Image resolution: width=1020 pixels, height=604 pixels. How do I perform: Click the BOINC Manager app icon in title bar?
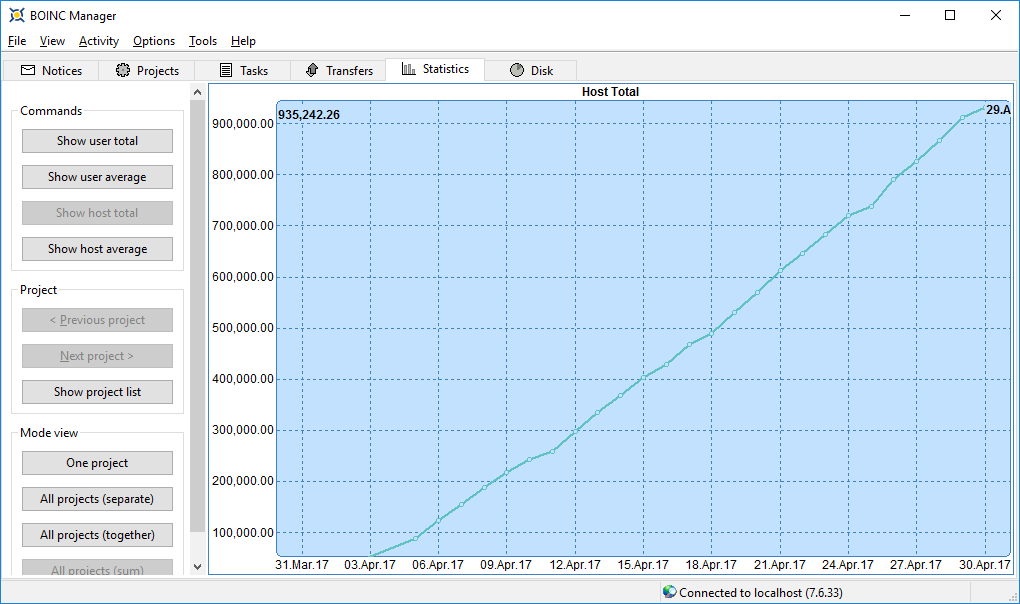(16, 15)
